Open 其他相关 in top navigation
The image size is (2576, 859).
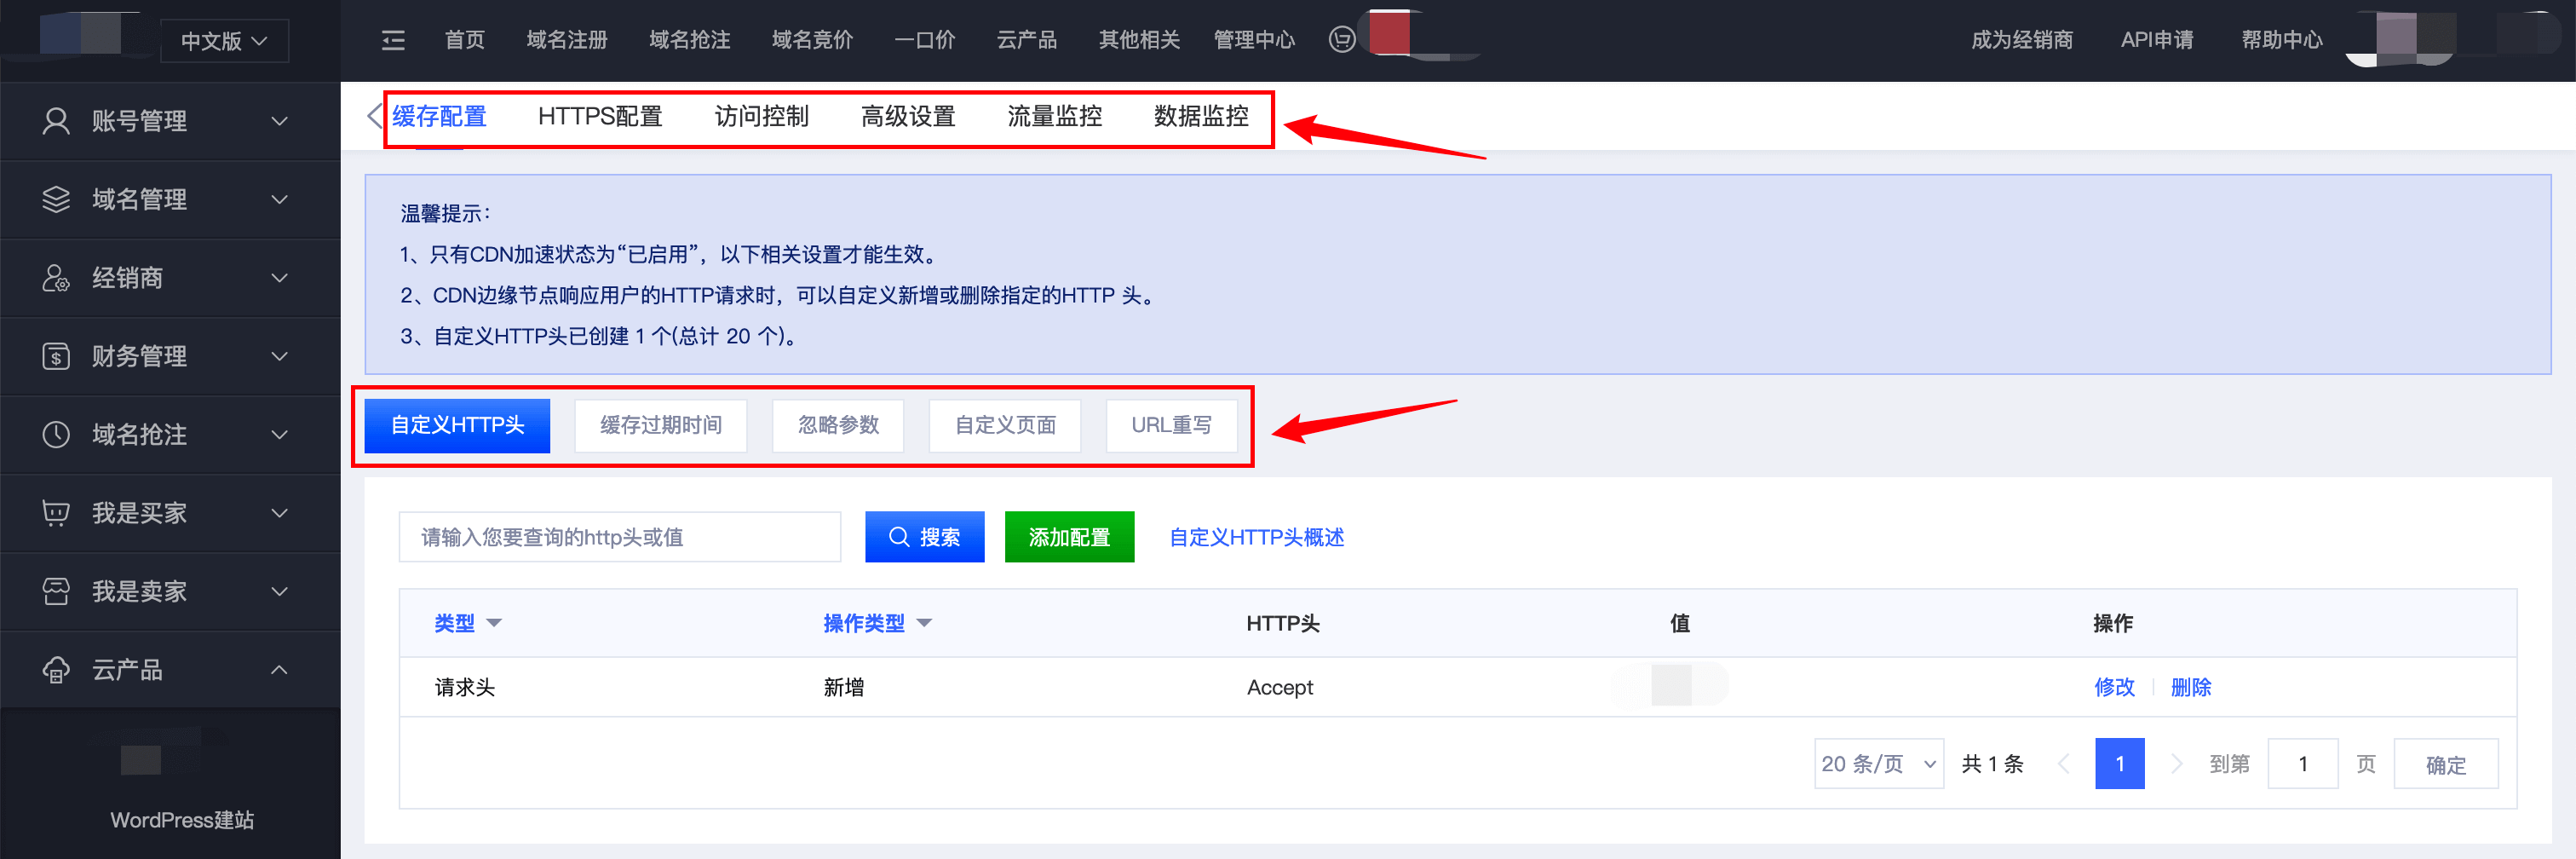coord(1139,40)
